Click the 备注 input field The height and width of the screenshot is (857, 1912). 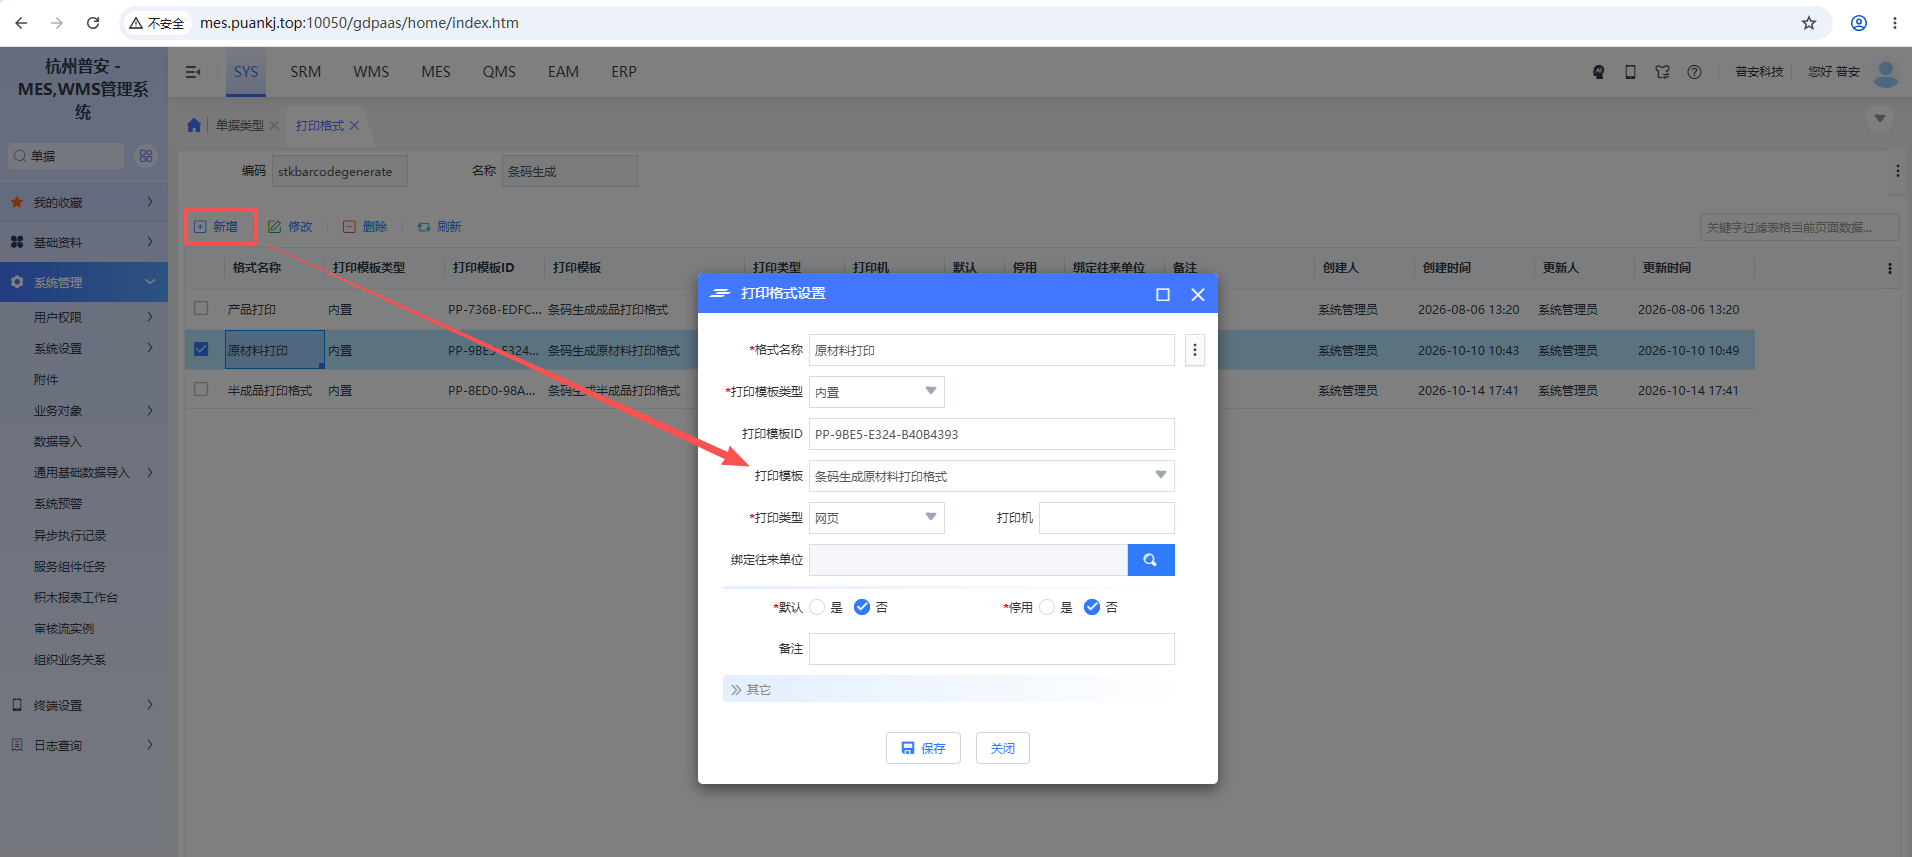pyautogui.click(x=992, y=649)
